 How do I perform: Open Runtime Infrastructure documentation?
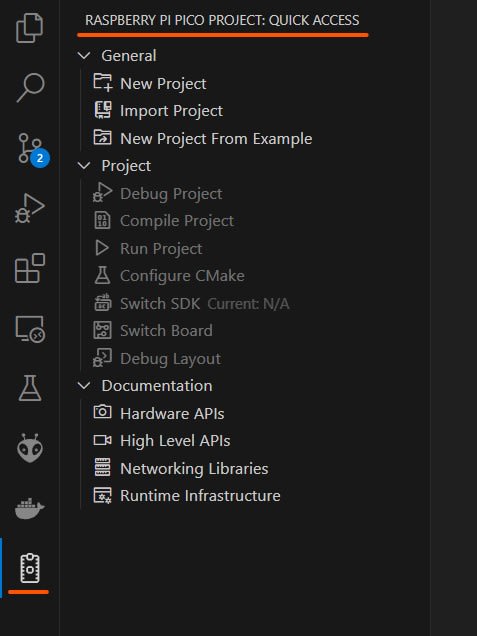click(x=187, y=496)
